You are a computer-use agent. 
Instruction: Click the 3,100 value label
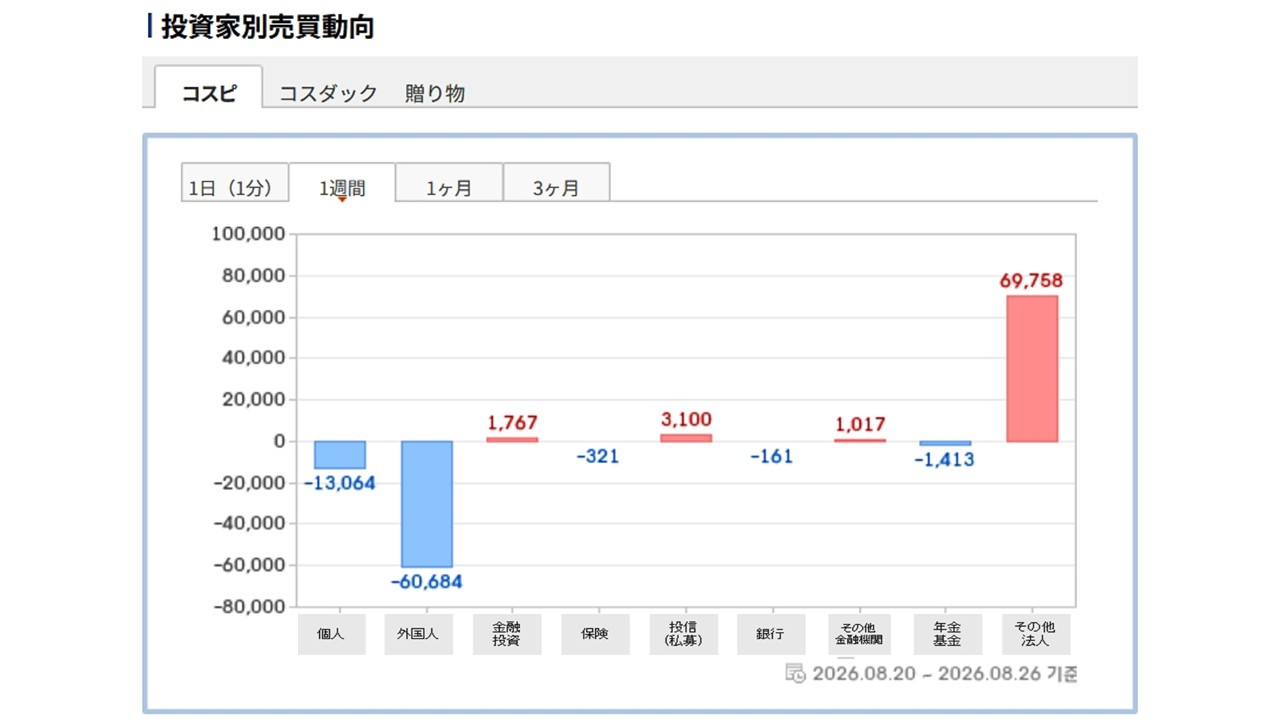(x=687, y=419)
